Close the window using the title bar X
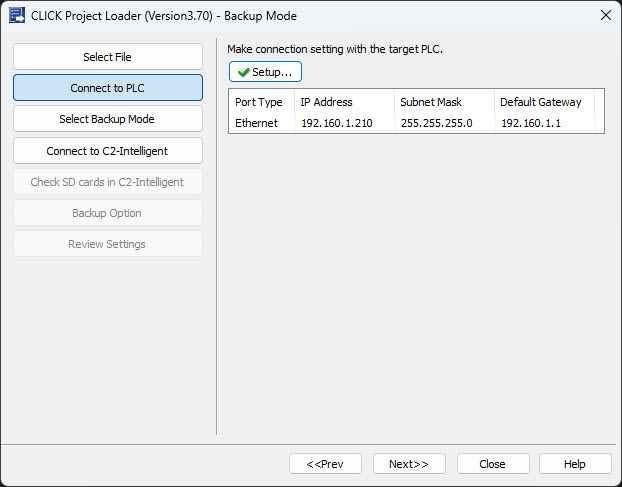This screenshot has height=487, width=622. pyautogui.click(x=605, y=15)
